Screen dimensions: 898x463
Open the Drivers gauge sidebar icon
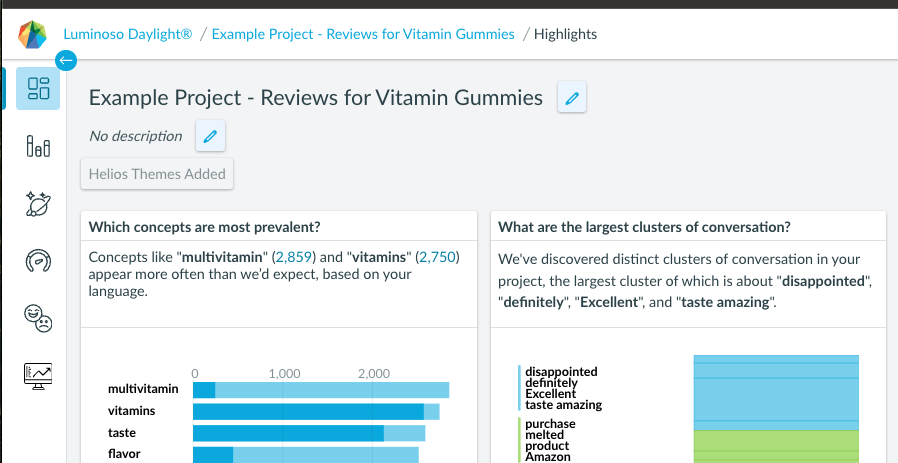click(38, 261)
